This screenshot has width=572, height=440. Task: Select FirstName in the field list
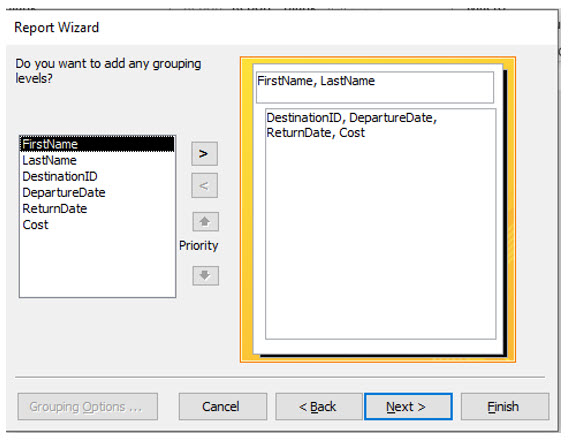point(97,144)
